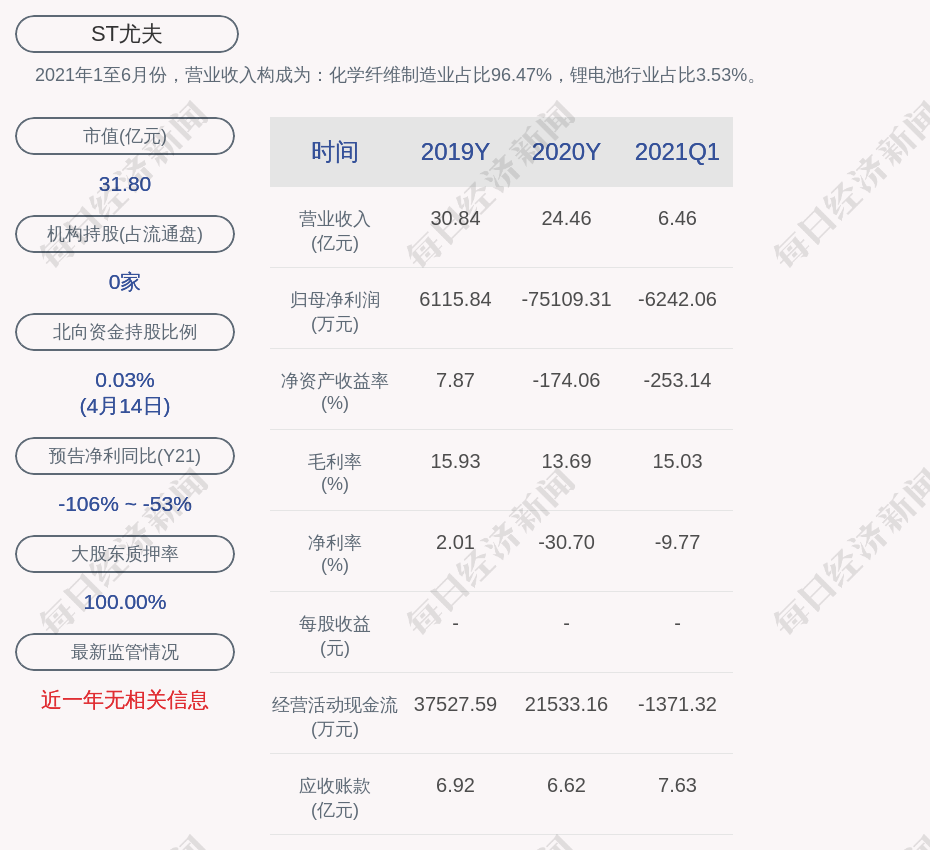Select the 市值(亿元) label button
The height and width of the screenshot is (850, 930).
tap(125, 136)
